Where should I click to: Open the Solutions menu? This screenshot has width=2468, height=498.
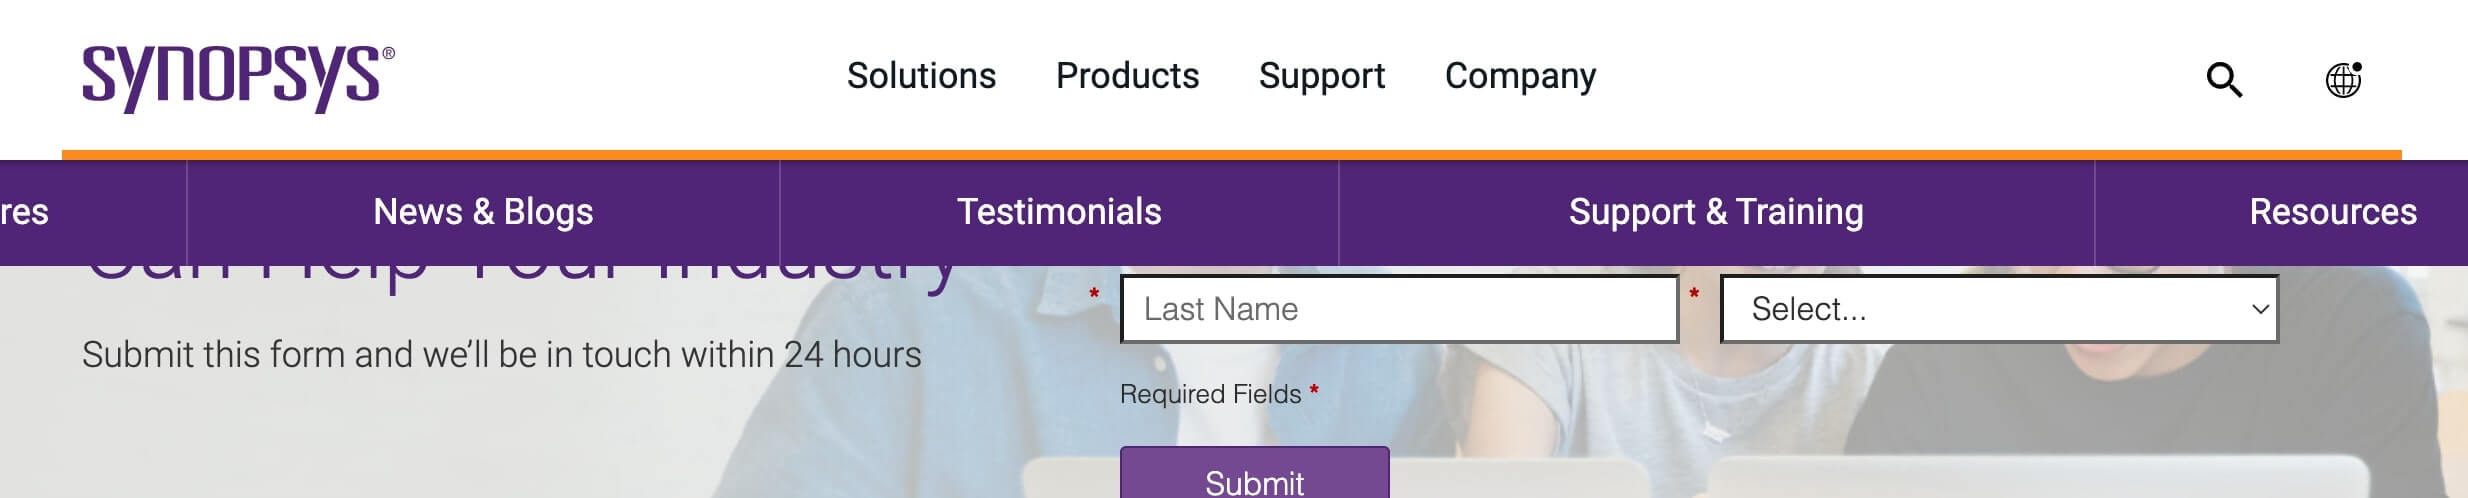921,76
